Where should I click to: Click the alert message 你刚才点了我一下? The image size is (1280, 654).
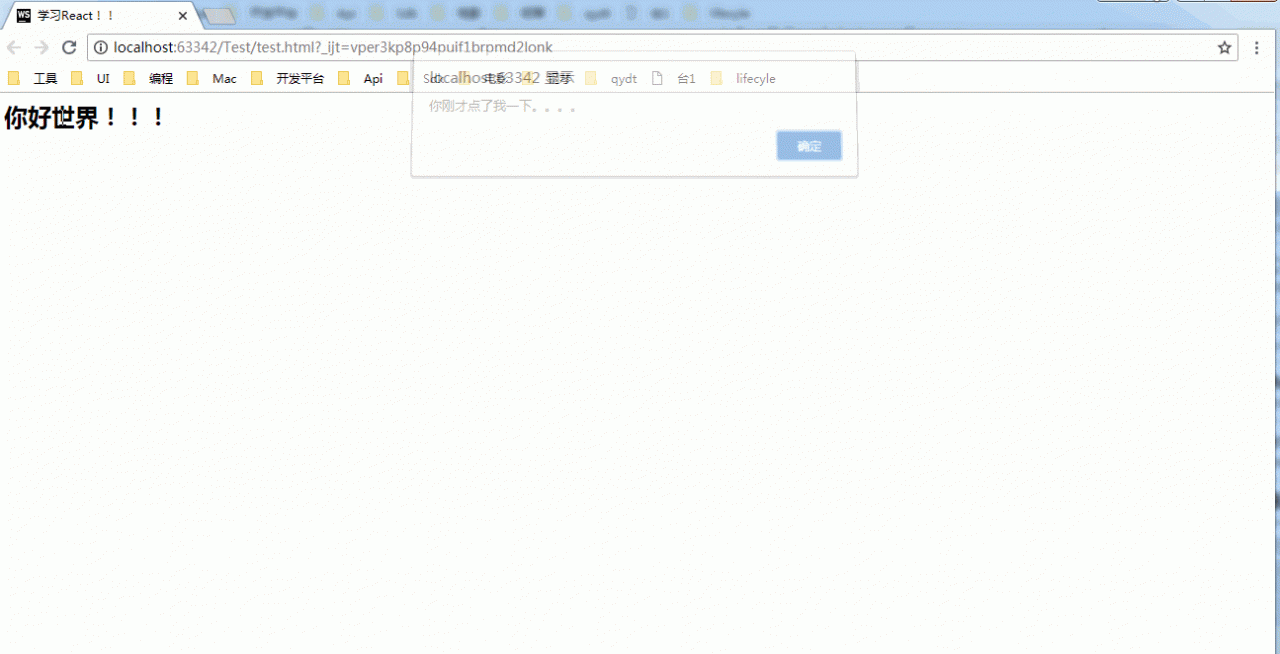point(502,106)
